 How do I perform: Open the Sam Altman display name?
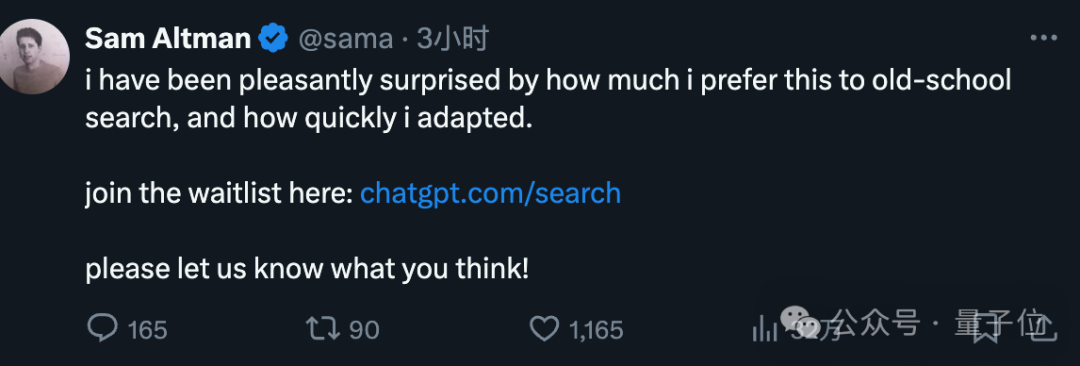[x=168, y=39]
